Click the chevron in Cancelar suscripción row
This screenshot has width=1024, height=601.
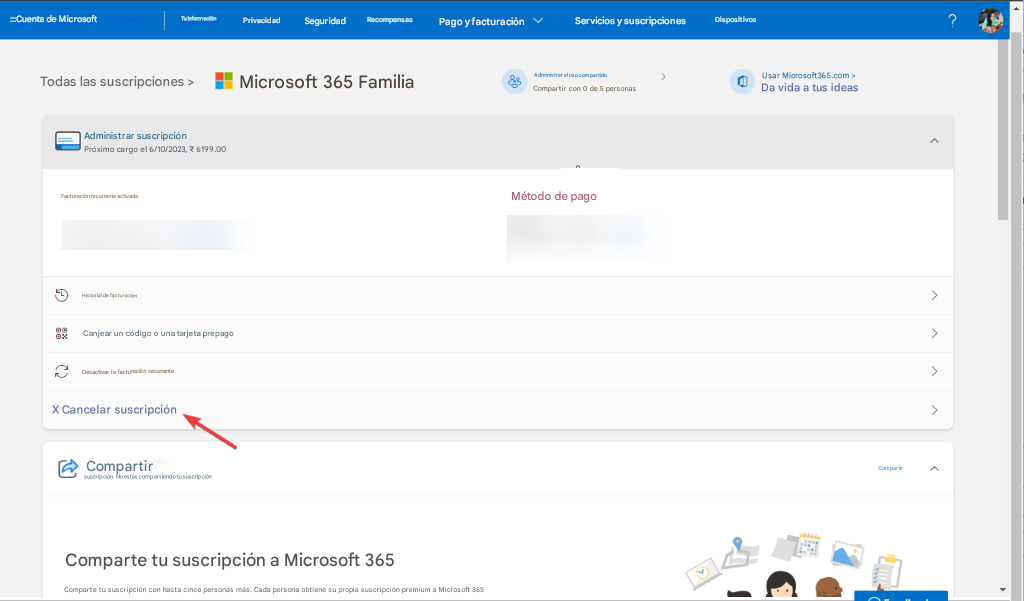point(935,410)
